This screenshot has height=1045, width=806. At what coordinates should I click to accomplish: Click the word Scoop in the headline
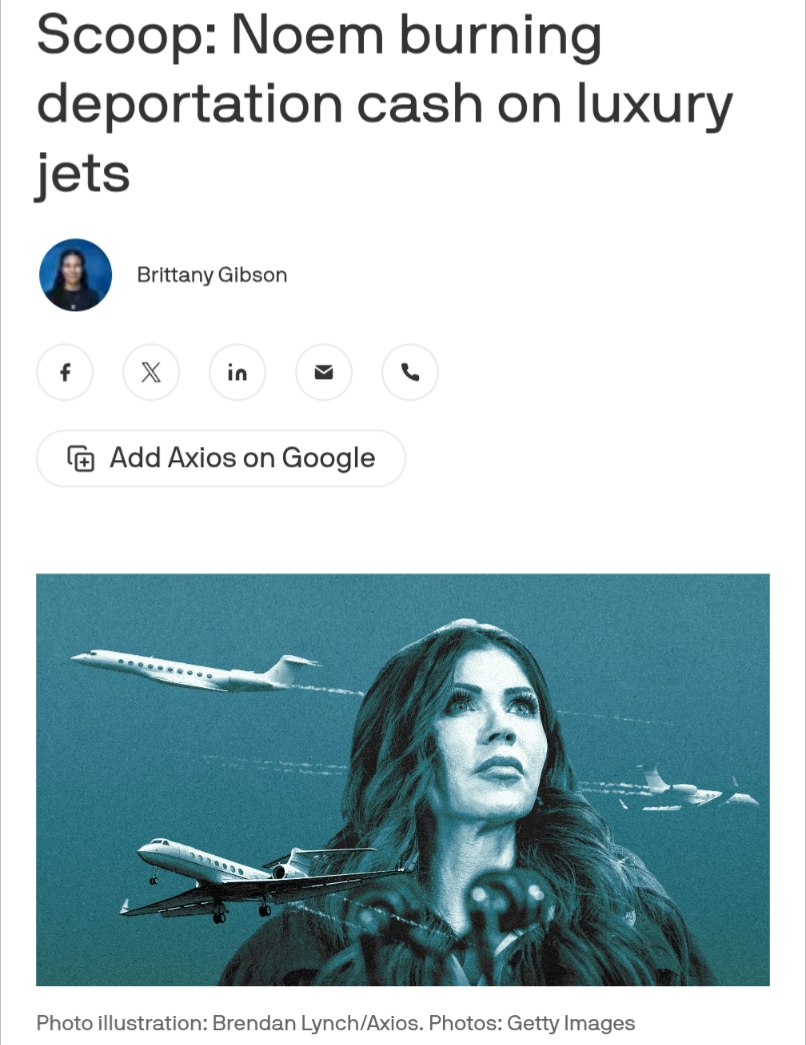pyautogui.click(x=127, y=35)
